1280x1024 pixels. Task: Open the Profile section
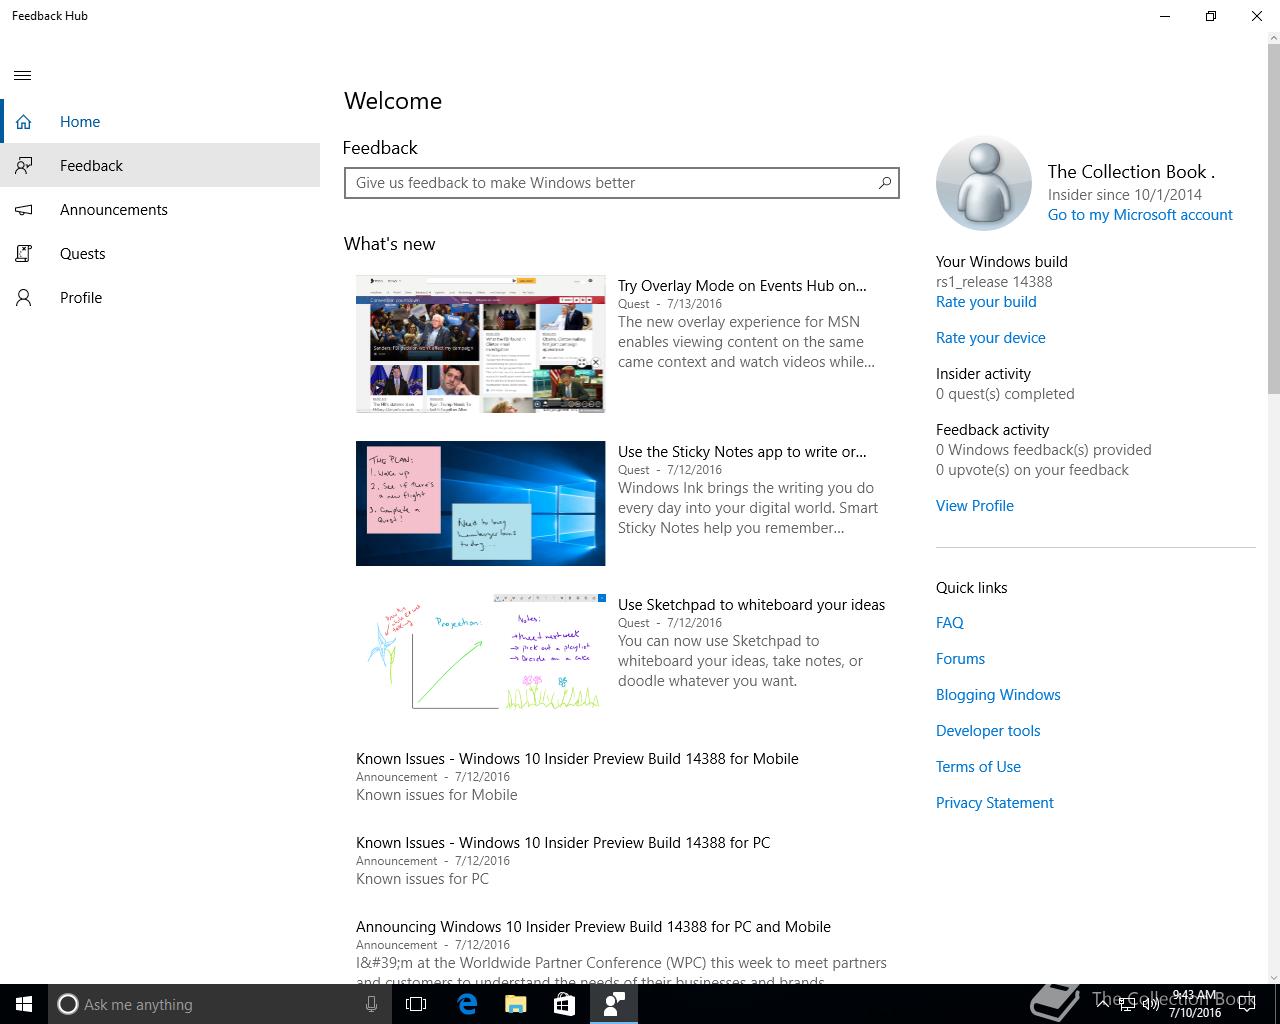click(x=160, y=298)
